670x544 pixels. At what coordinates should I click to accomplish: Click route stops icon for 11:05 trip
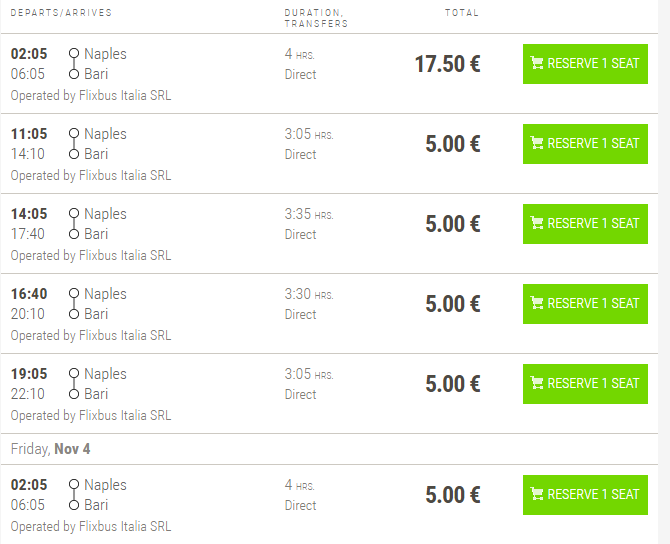[x=73, y=144]
